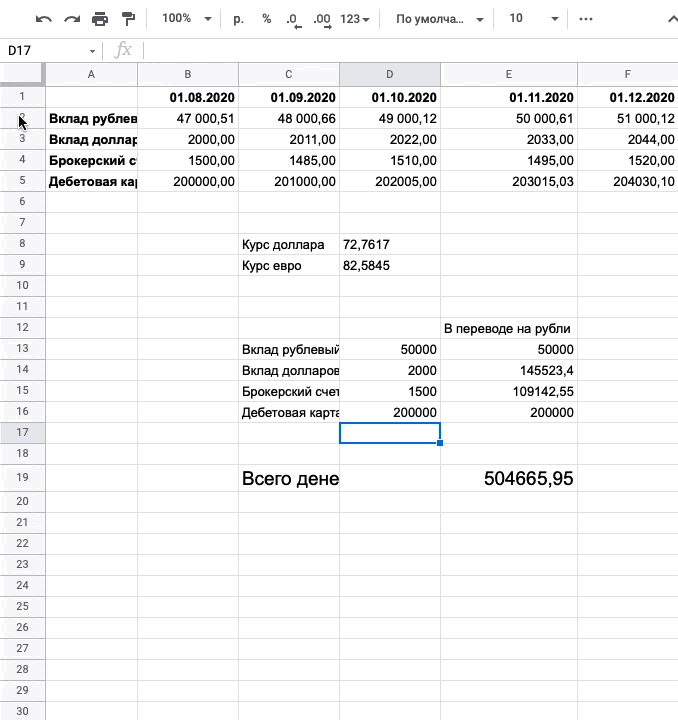Open the 123 number formats dropdown
This screenshot has width=678, height=720.
(355, 19)
